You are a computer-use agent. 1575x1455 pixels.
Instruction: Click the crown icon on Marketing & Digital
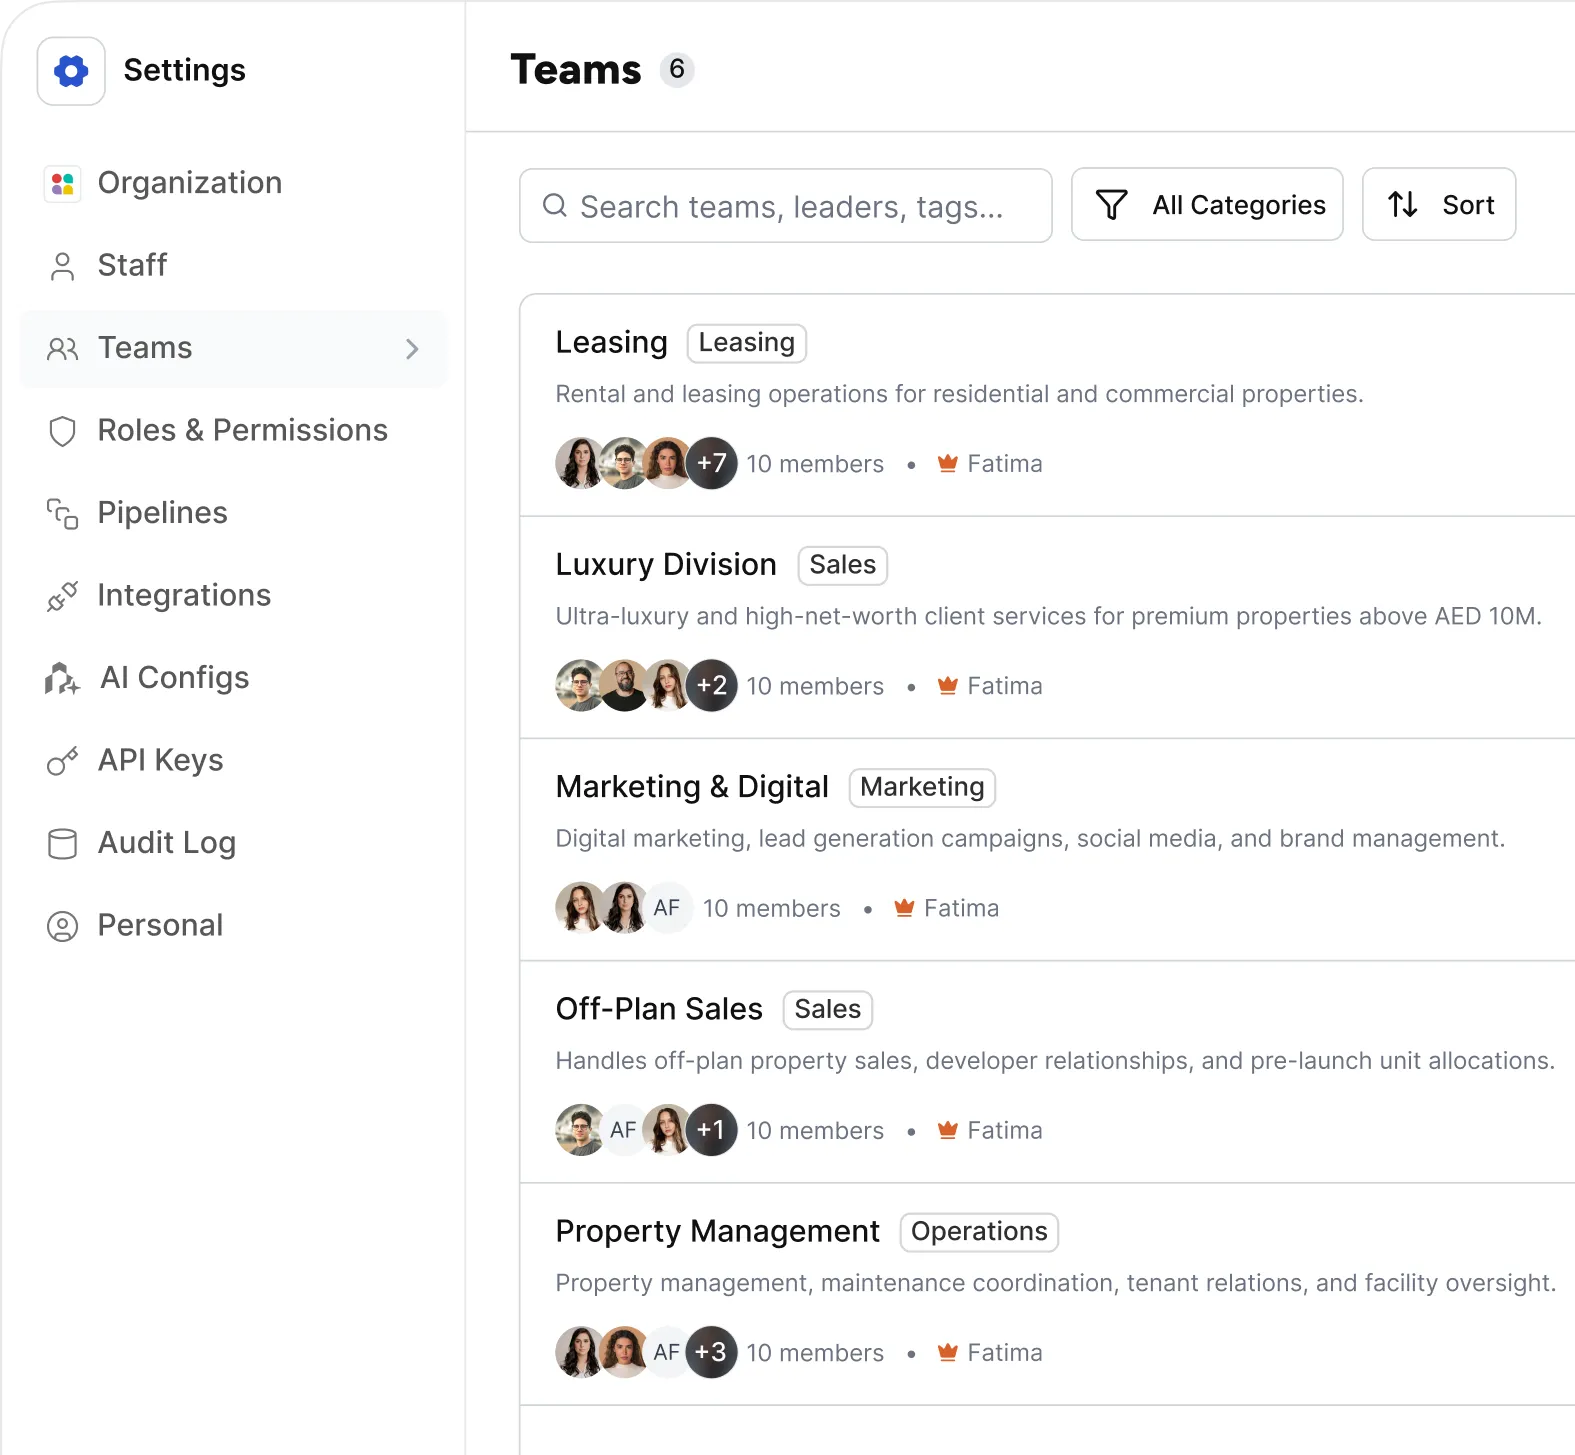[904, 907]
